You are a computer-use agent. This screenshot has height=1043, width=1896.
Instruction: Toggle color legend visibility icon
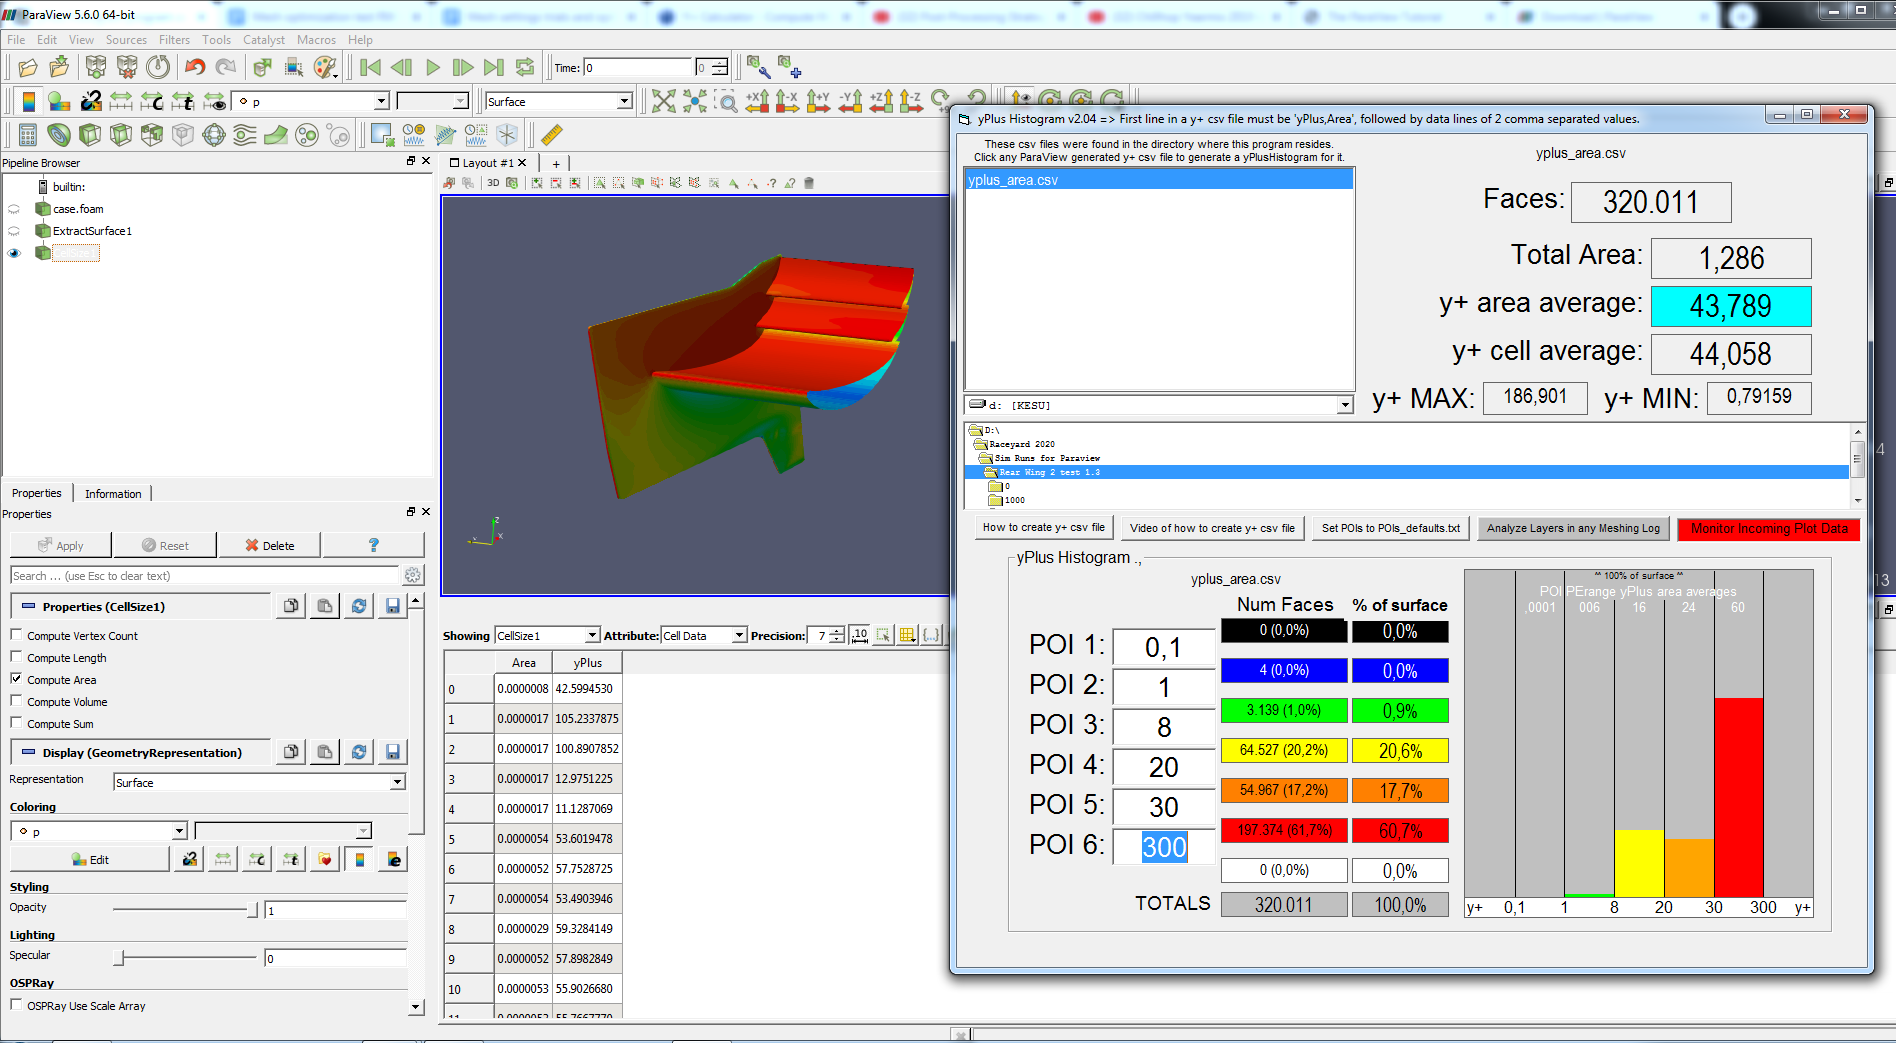pos(29,101)
